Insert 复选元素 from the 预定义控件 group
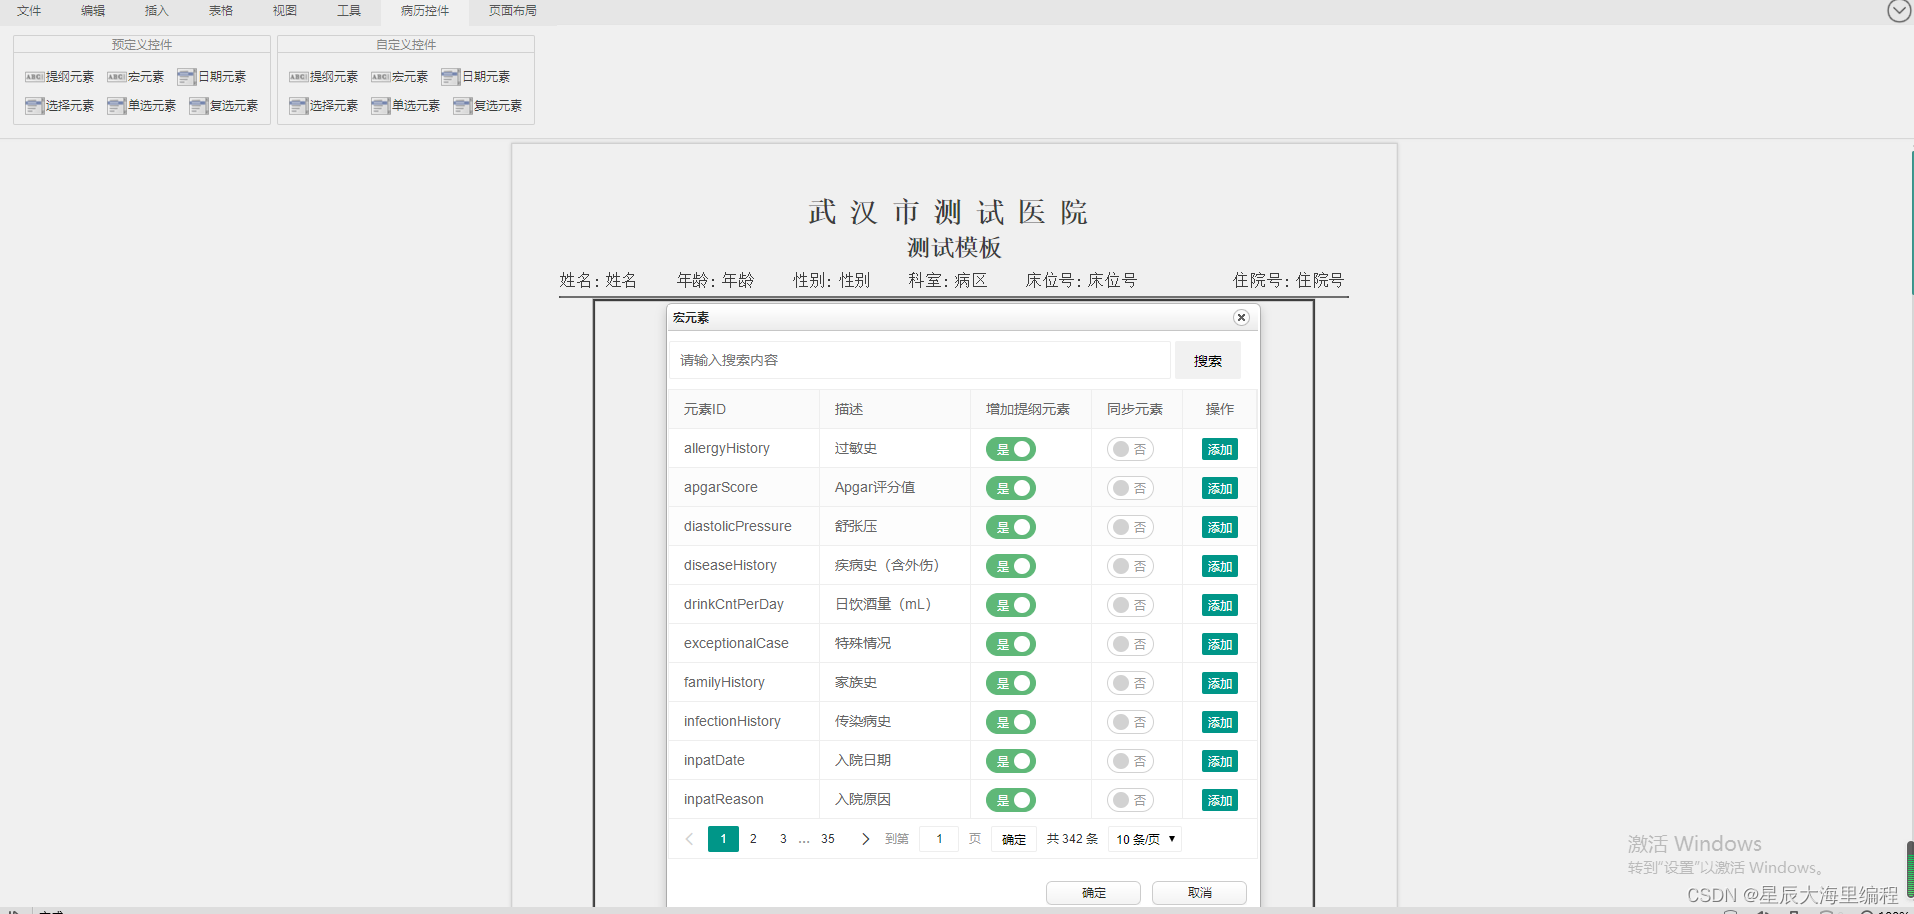This screenshot has width=1914, height=914. pos(223,106)
